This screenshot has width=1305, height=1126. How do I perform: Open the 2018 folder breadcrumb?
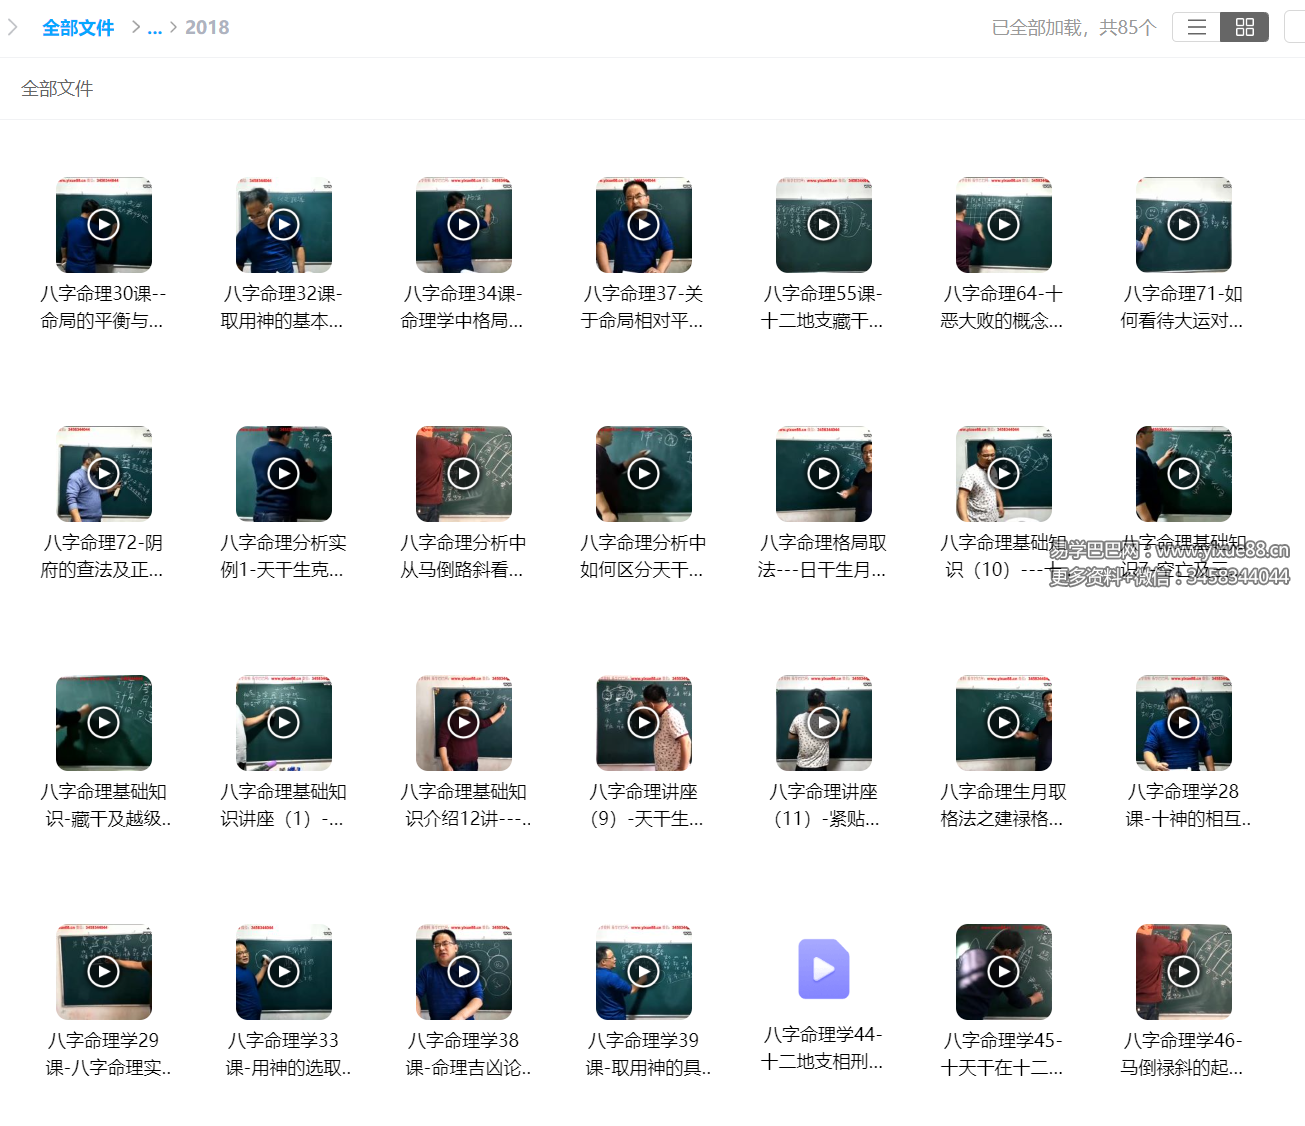[x=207, y=28]
